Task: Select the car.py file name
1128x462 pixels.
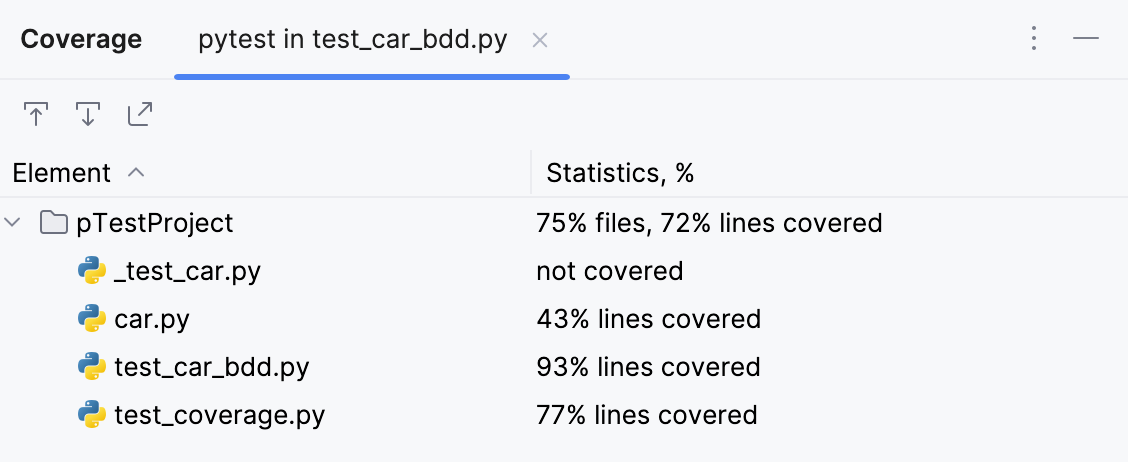Action: (x=152, y=319)
